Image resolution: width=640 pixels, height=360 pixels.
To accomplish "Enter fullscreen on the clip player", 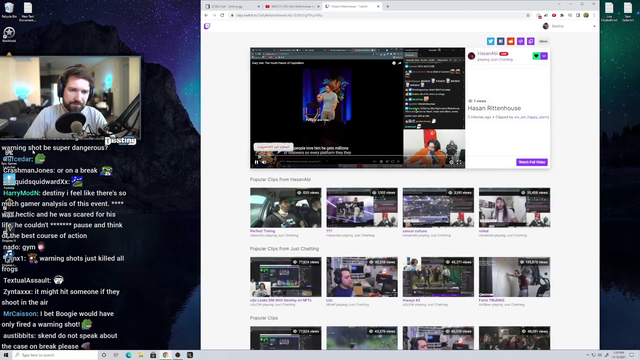I will click(459, 162).
